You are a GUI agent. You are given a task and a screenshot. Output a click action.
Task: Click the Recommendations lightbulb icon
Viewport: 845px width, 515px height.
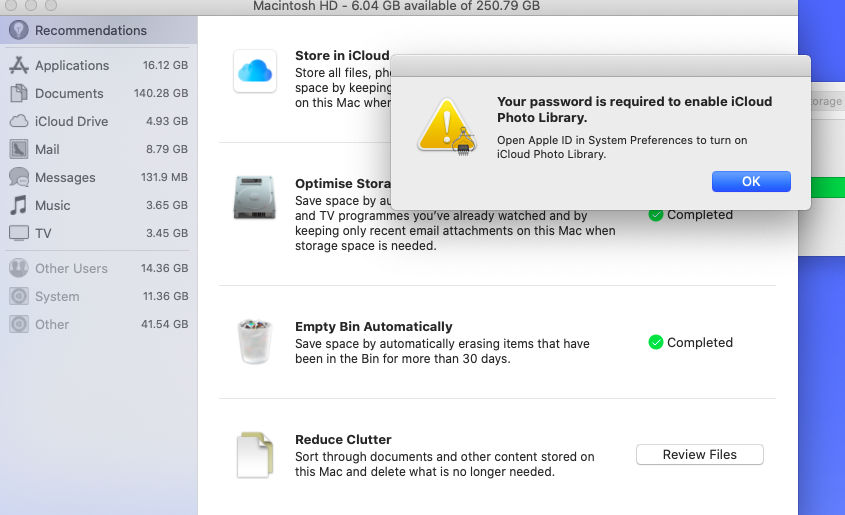click(18, 30)
